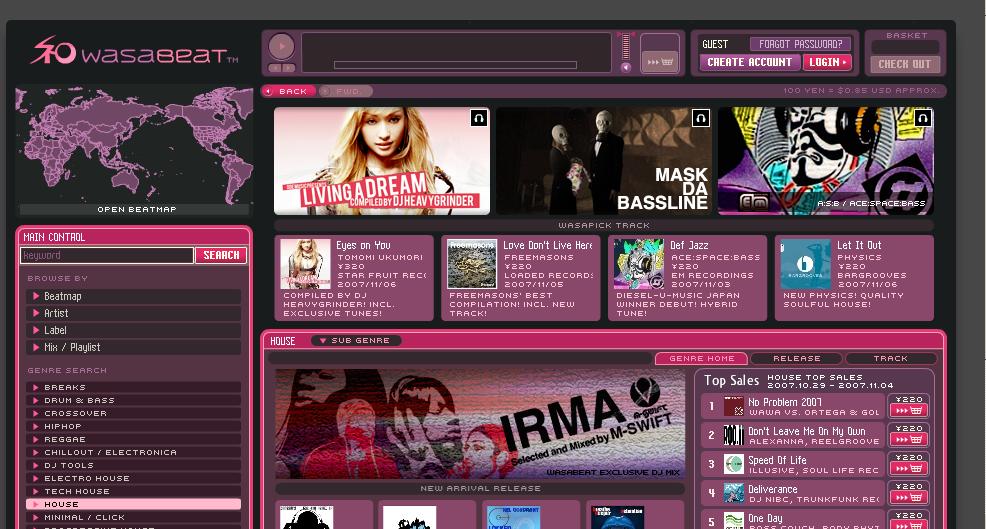Select the highlighted House genre

133,504
